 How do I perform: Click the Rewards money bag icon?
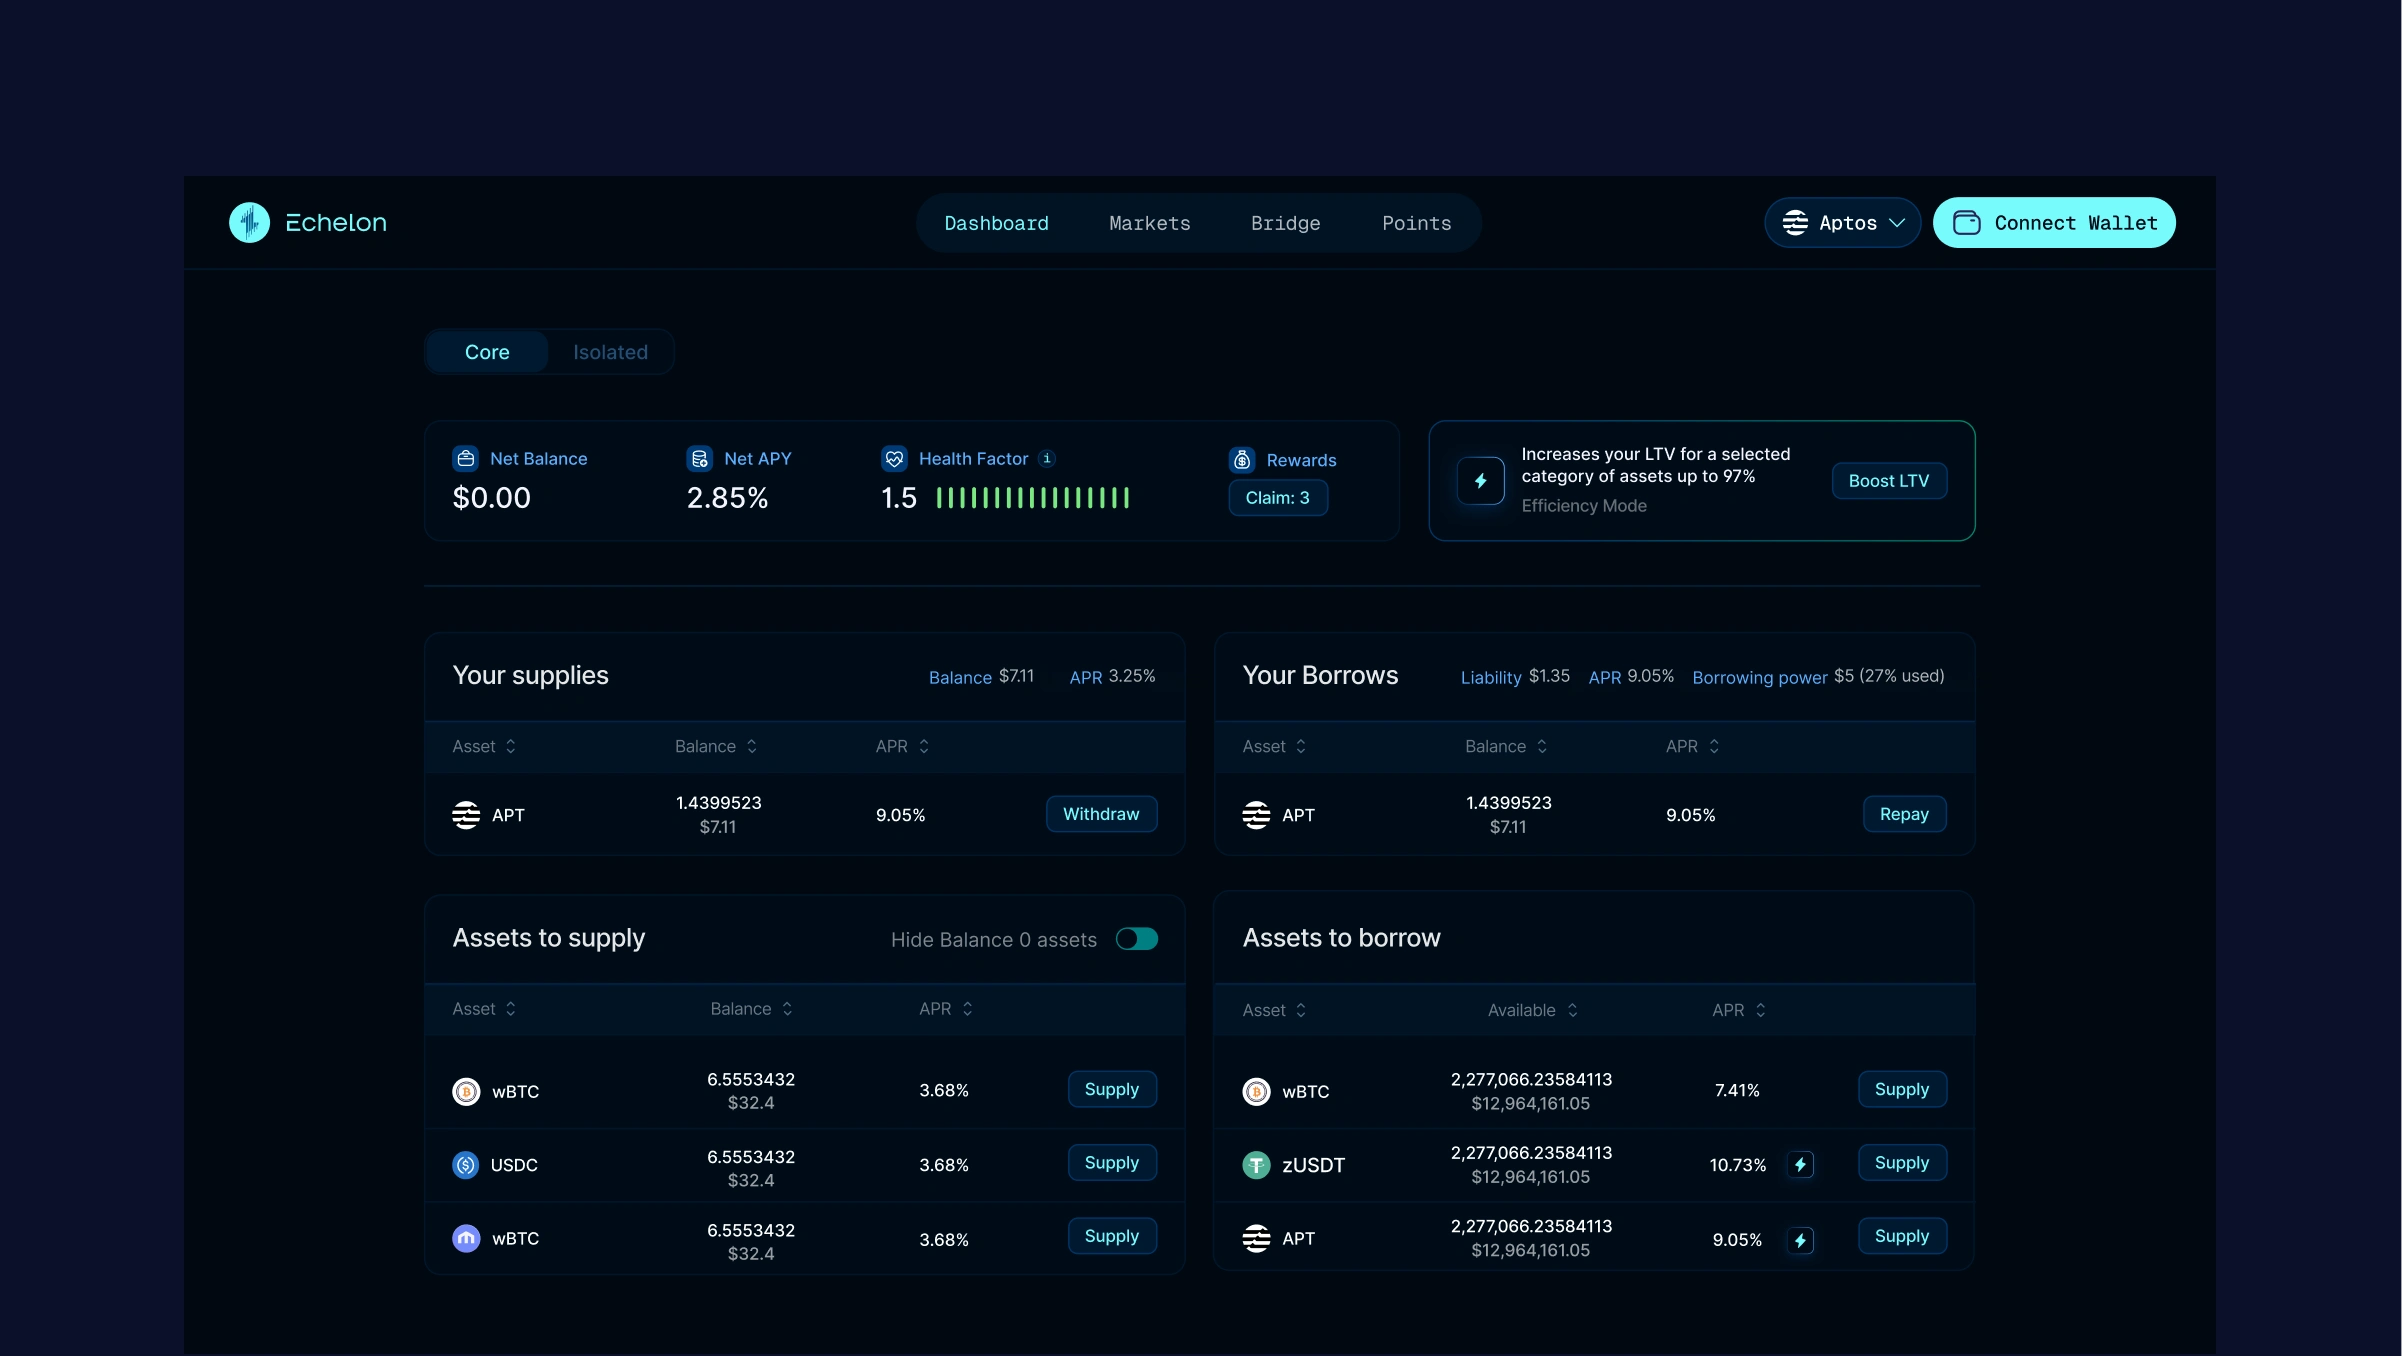(x=1242, y=459)
